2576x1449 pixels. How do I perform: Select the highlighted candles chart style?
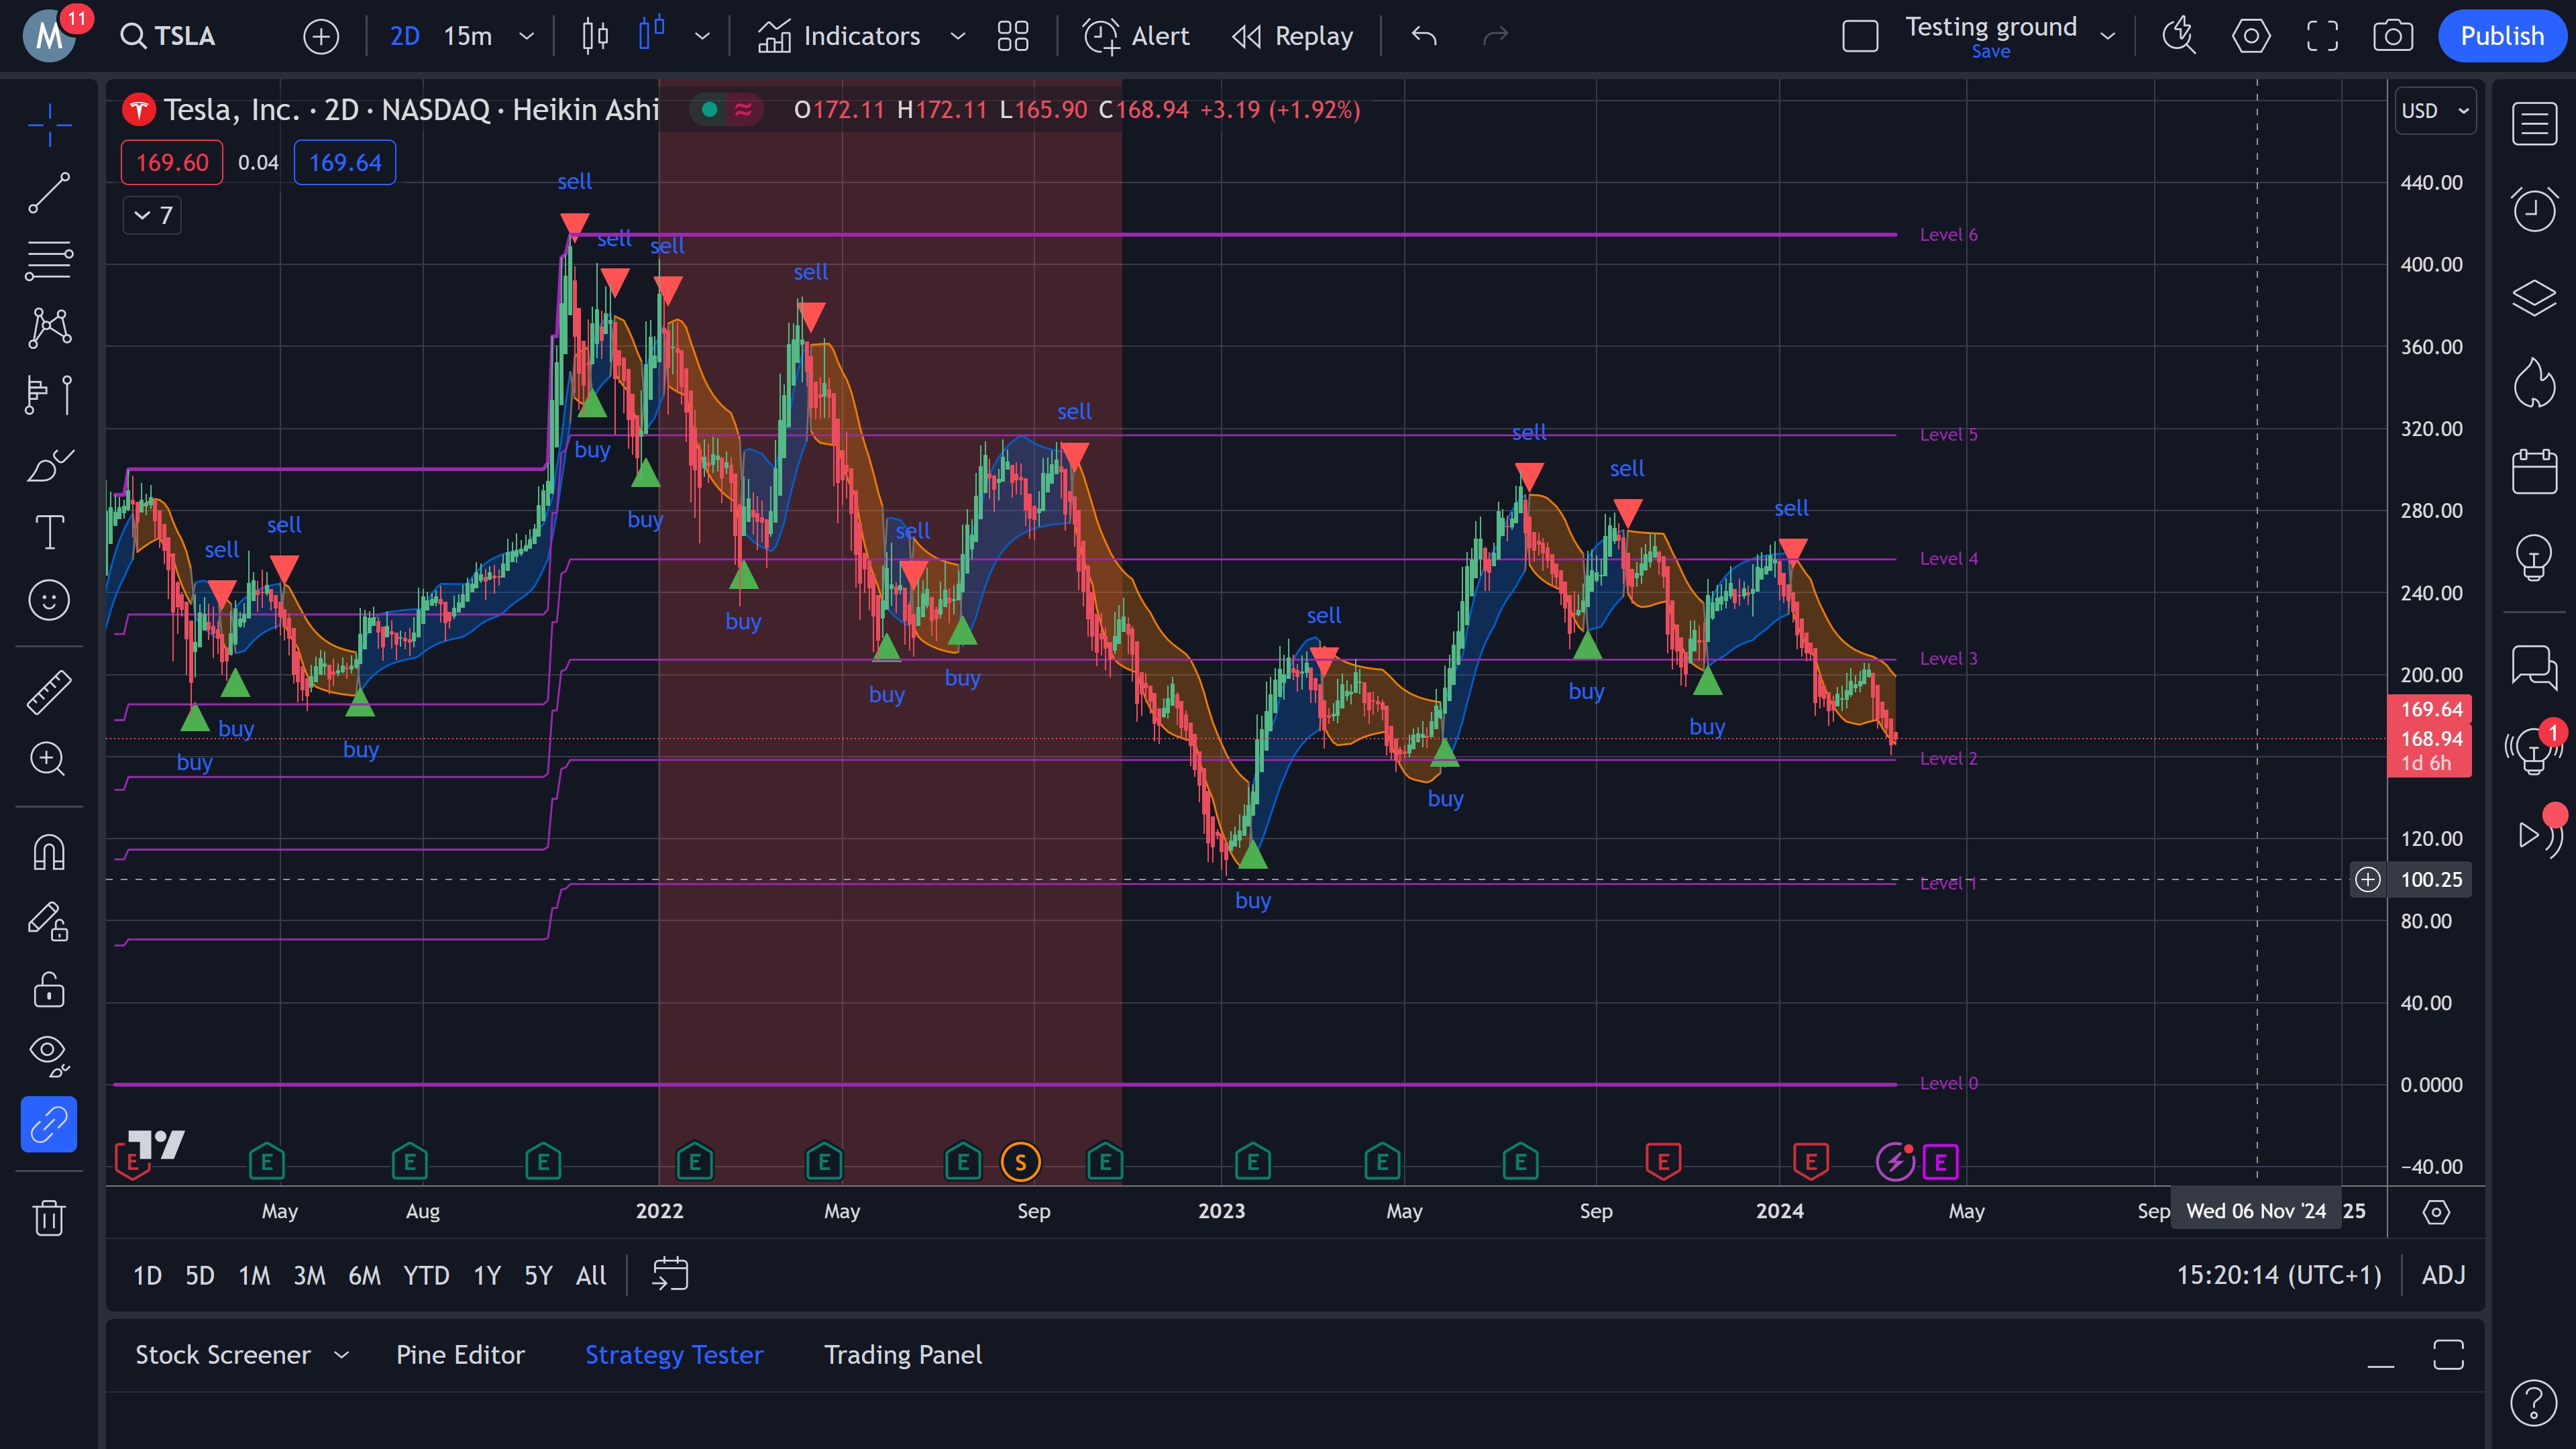click(652, 35)
